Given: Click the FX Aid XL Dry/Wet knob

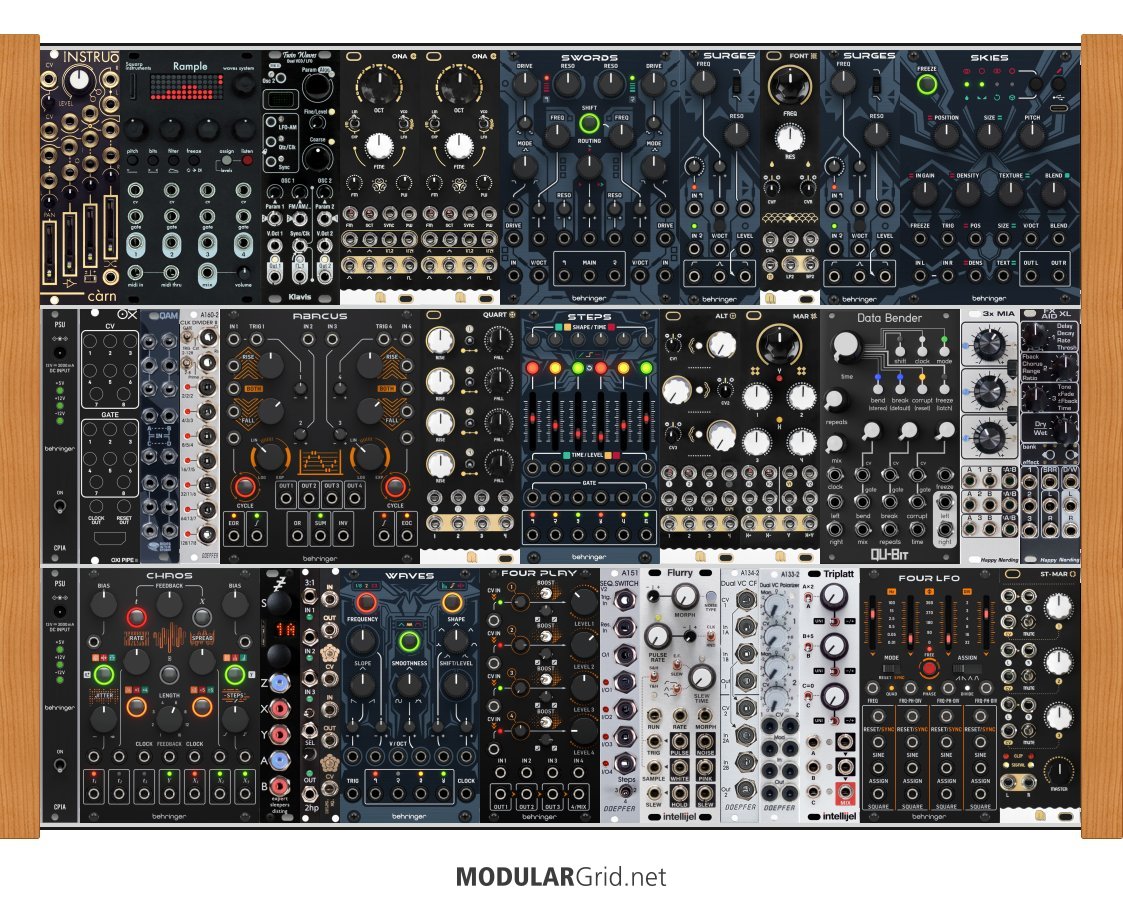Looking at the screenshot, I should pyautogui.click(x=1064, y=430).
